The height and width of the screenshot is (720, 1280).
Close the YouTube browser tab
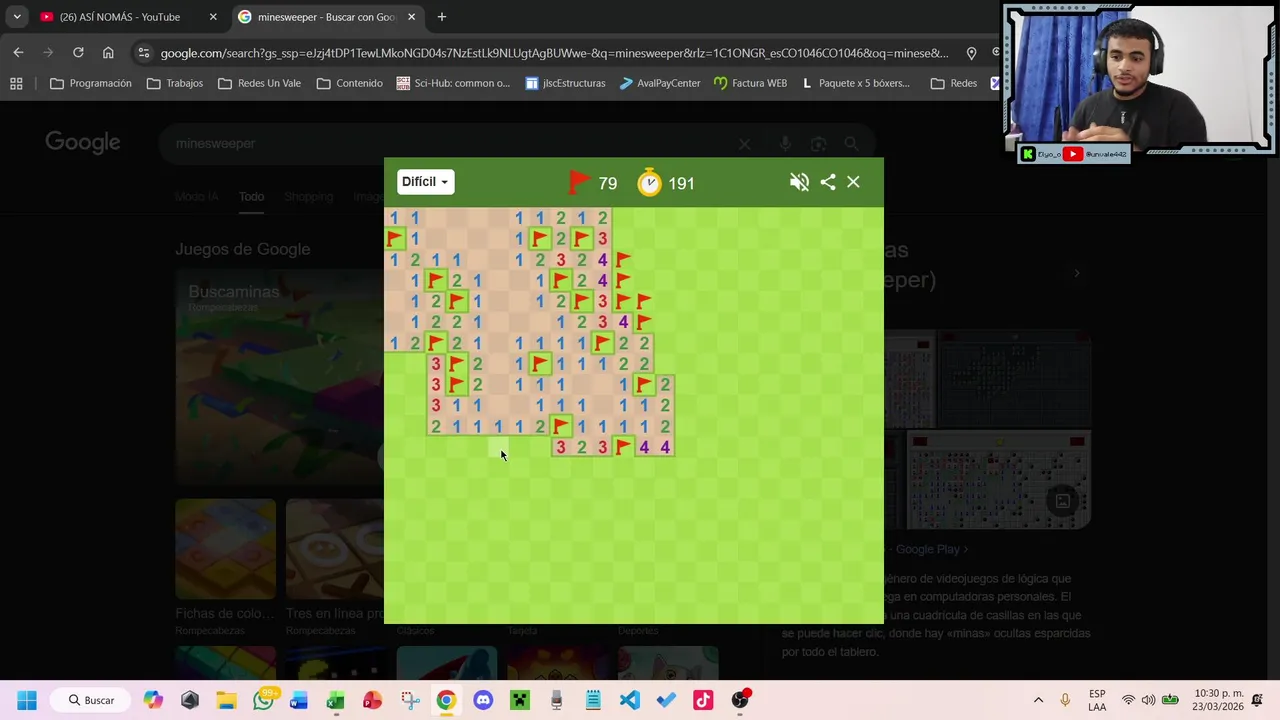(213, 17)
